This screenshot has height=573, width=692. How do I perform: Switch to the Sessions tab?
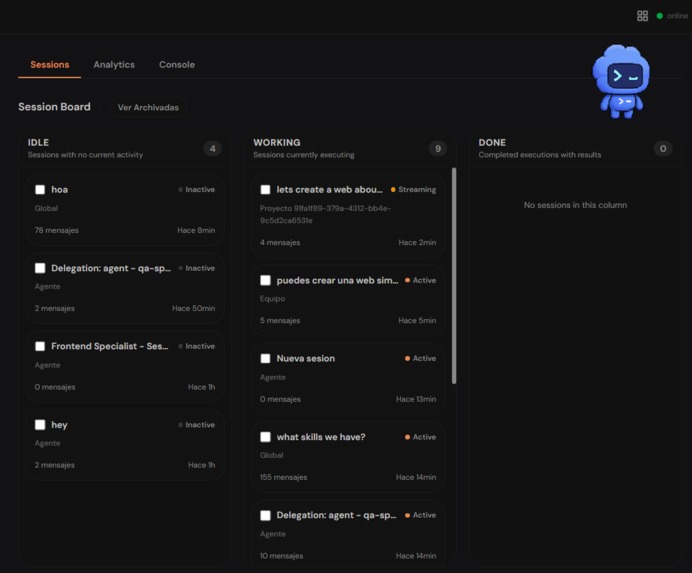click(49, 64)
